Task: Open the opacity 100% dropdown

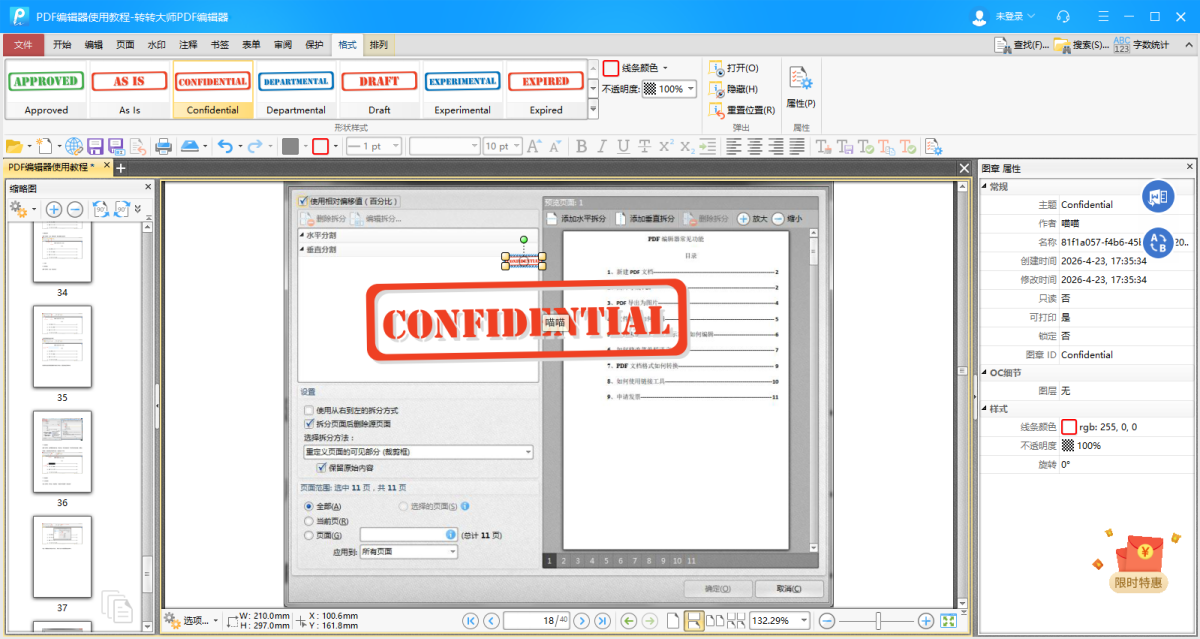Action: tap(691, 89)
